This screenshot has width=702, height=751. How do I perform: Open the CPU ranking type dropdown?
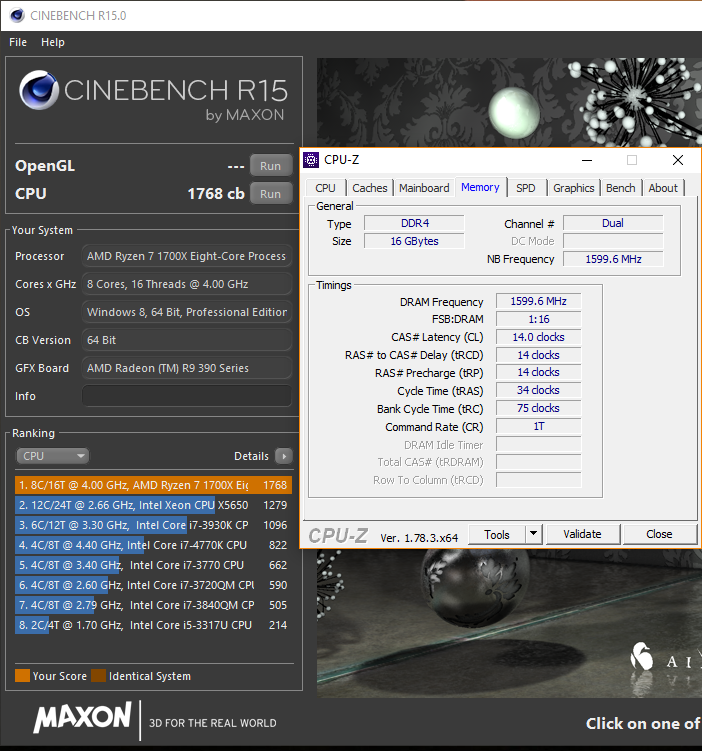tap(53, 456)
